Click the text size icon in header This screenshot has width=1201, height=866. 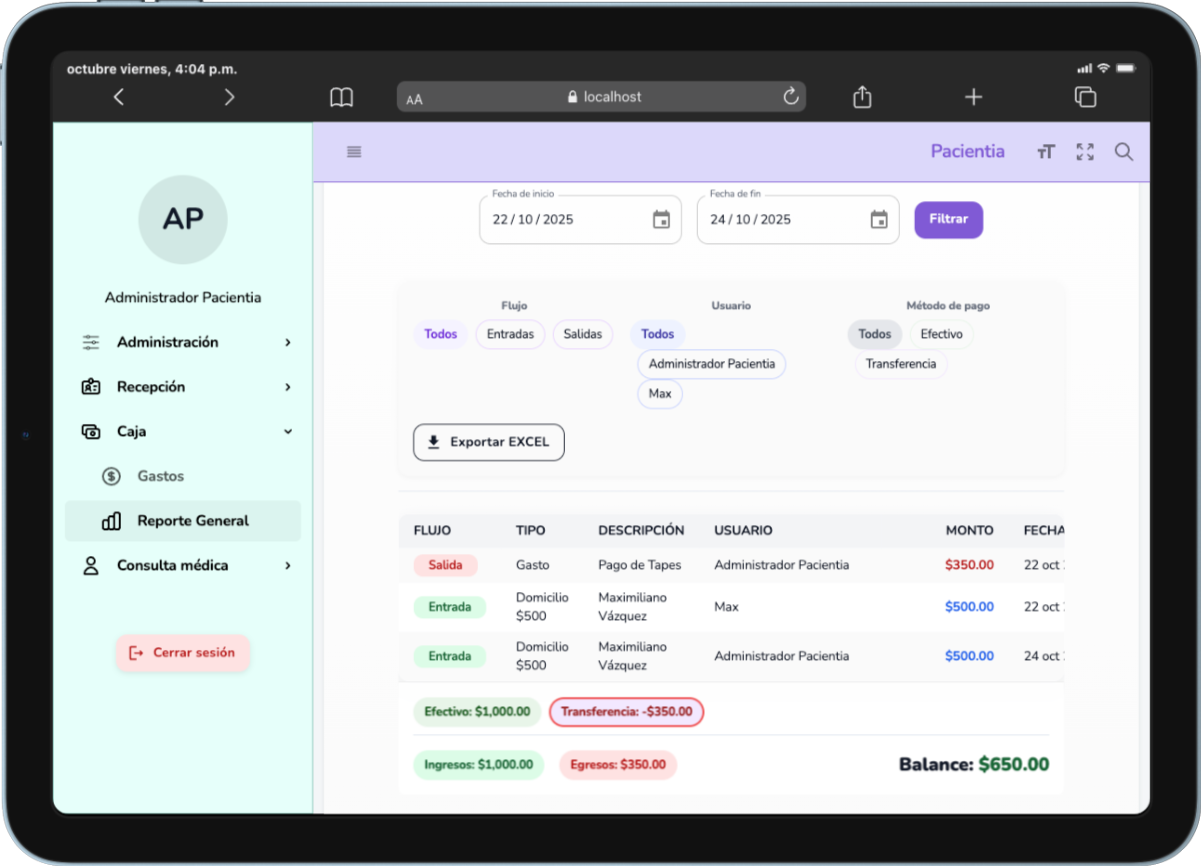pyautogui.click(x=1046, y=152)
